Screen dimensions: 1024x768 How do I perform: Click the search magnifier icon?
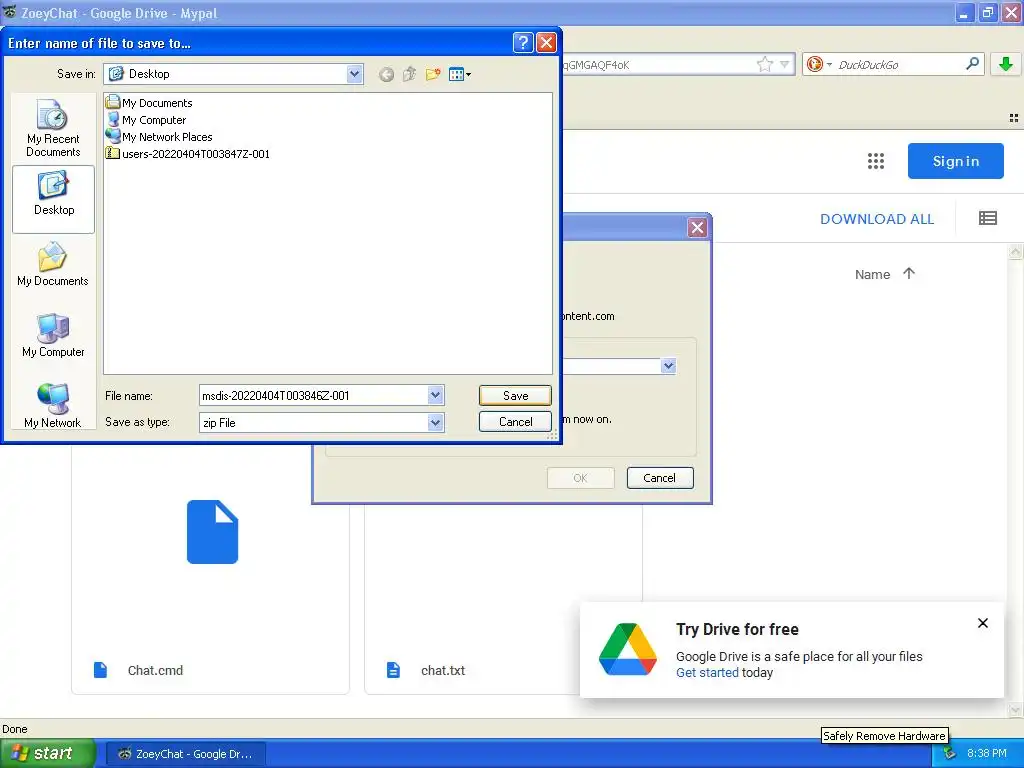coord(972,64)
